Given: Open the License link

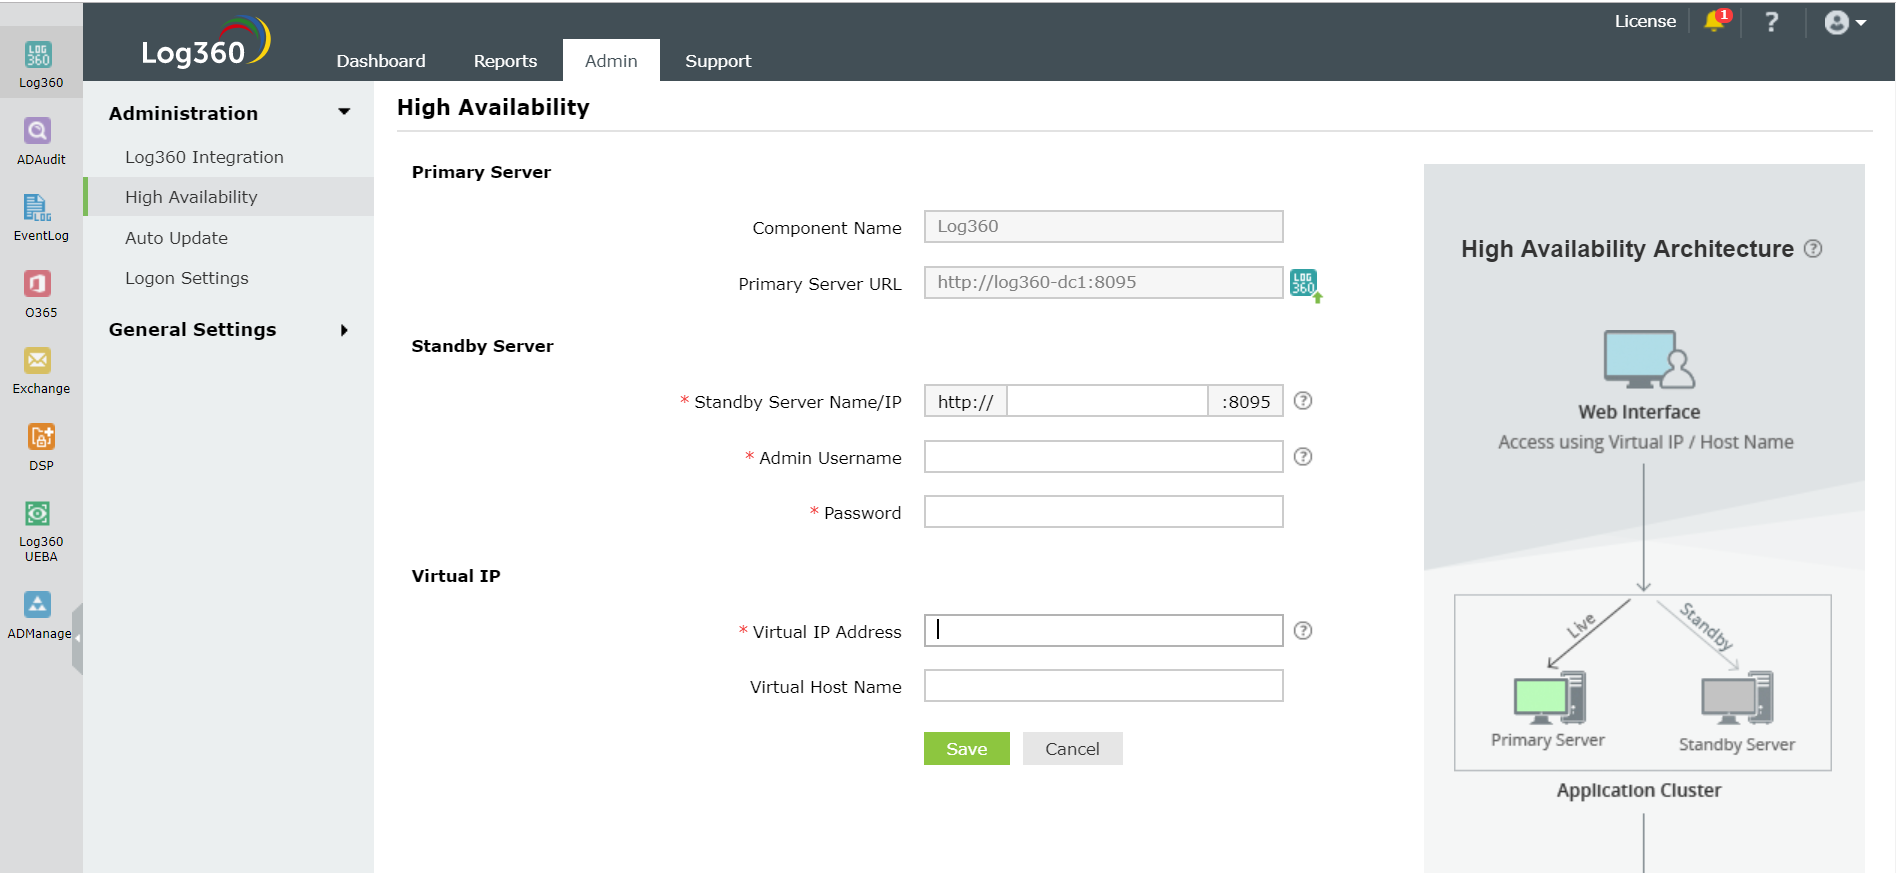Looking at the screenshot, I should point(1645,21).
